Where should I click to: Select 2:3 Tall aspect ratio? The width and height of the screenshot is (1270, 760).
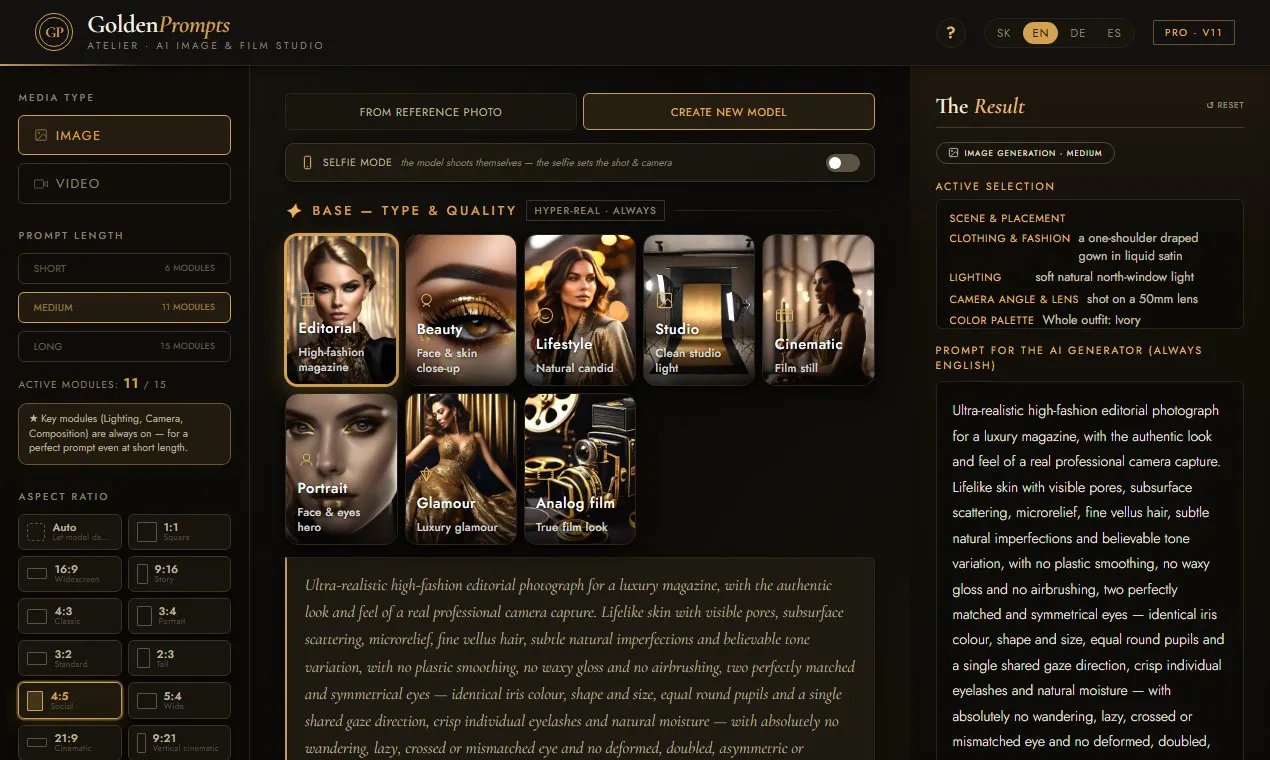coord(179,658)
